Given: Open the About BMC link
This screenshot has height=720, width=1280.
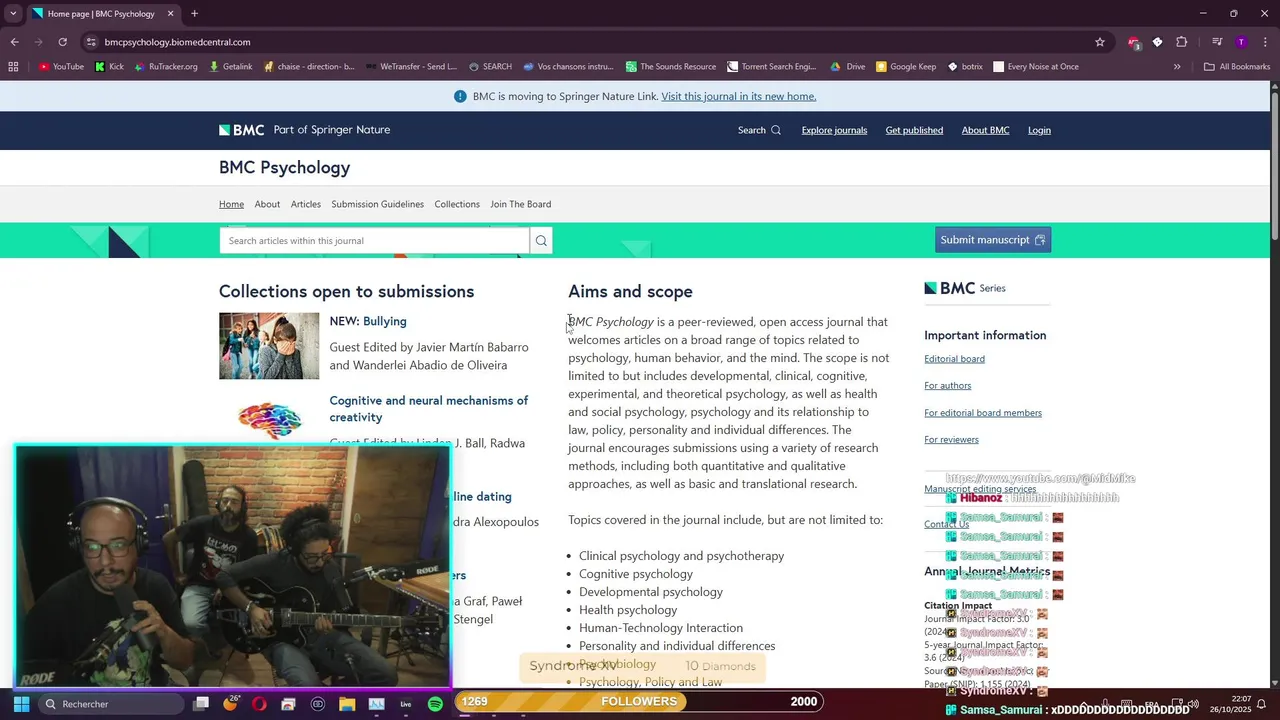Looking at the screenshot, I should coord(985,130).
